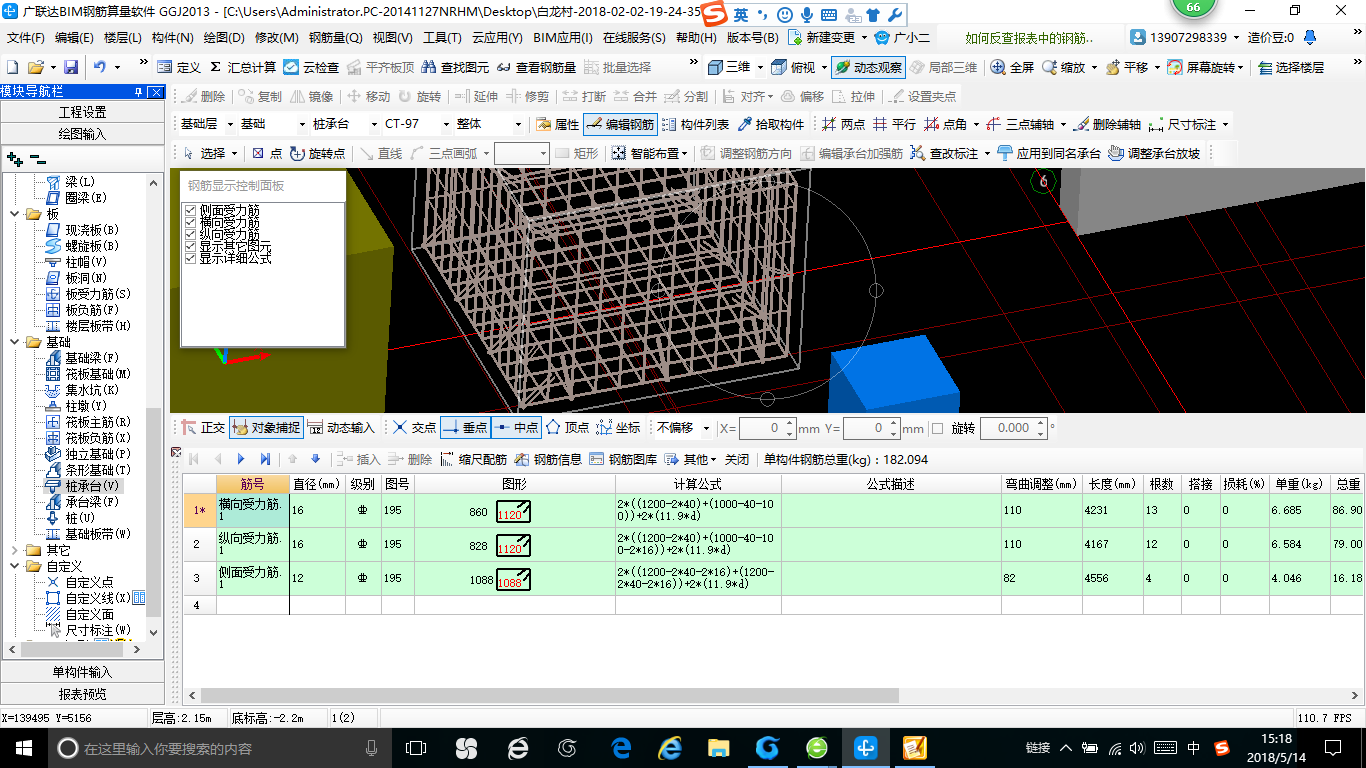The image size is (1366, 768).
Task: Open the 帮助(H) menu
Action: [696, 38]
